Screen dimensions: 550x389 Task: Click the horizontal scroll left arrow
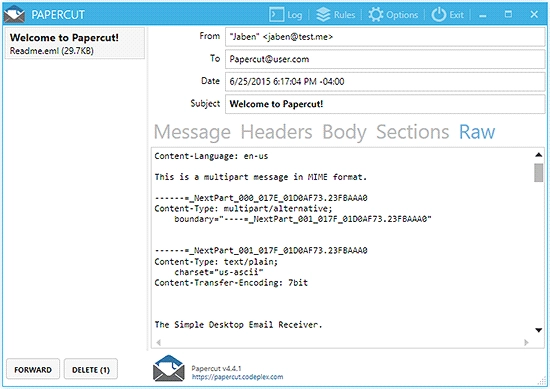pos(159,342)
